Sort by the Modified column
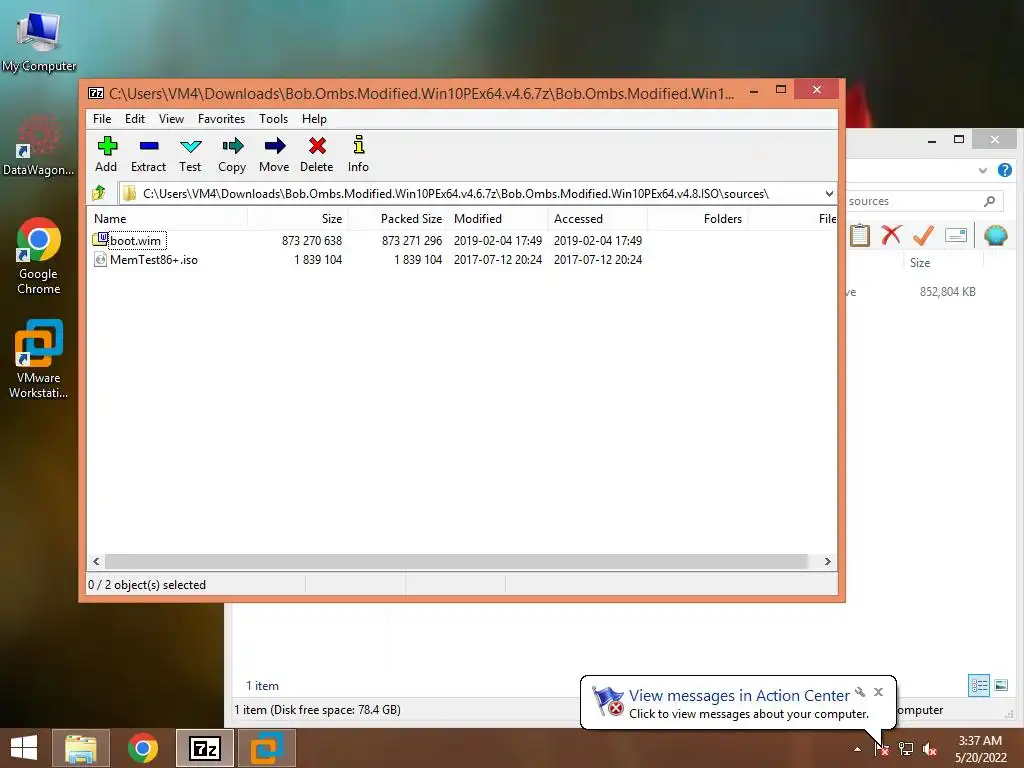The height and width of the screenshot is (768, 1024). (x=498, y=219)
